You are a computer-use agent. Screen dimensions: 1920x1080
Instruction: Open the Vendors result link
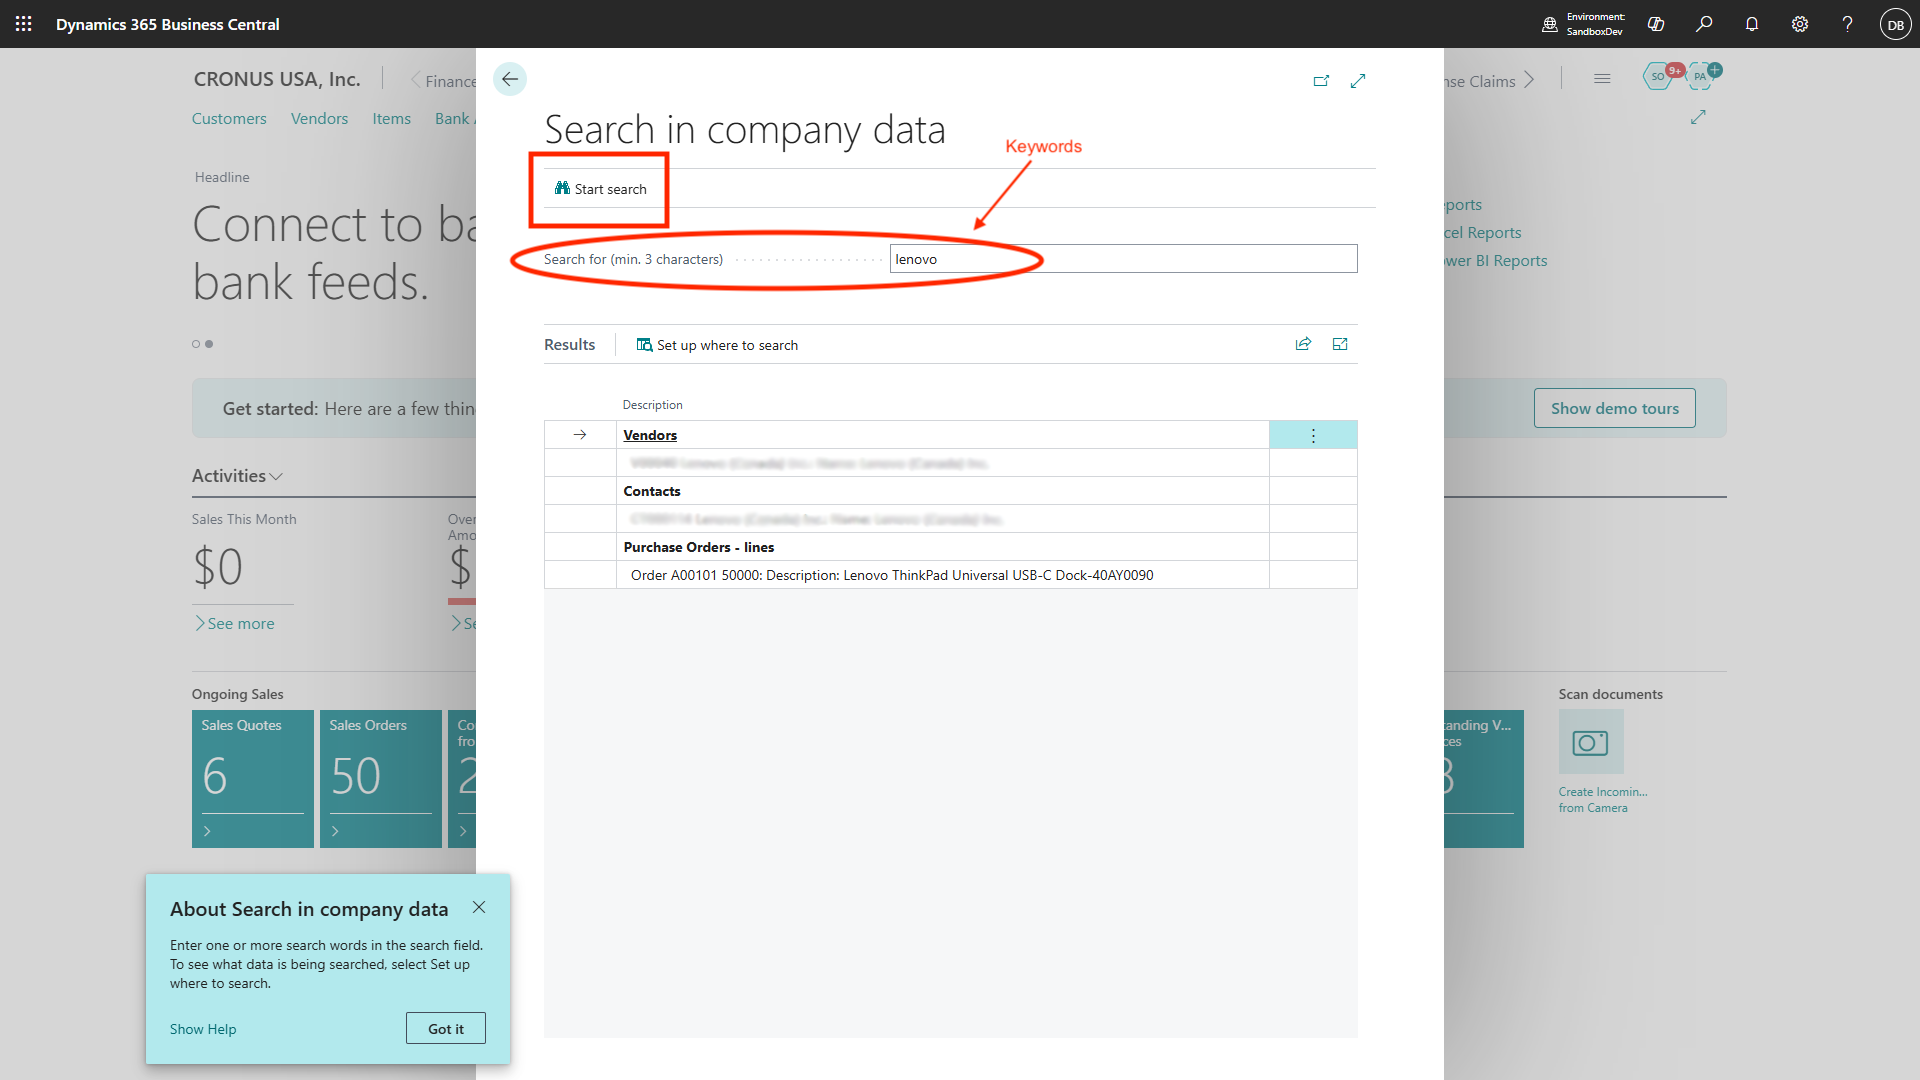coord(650,435)
